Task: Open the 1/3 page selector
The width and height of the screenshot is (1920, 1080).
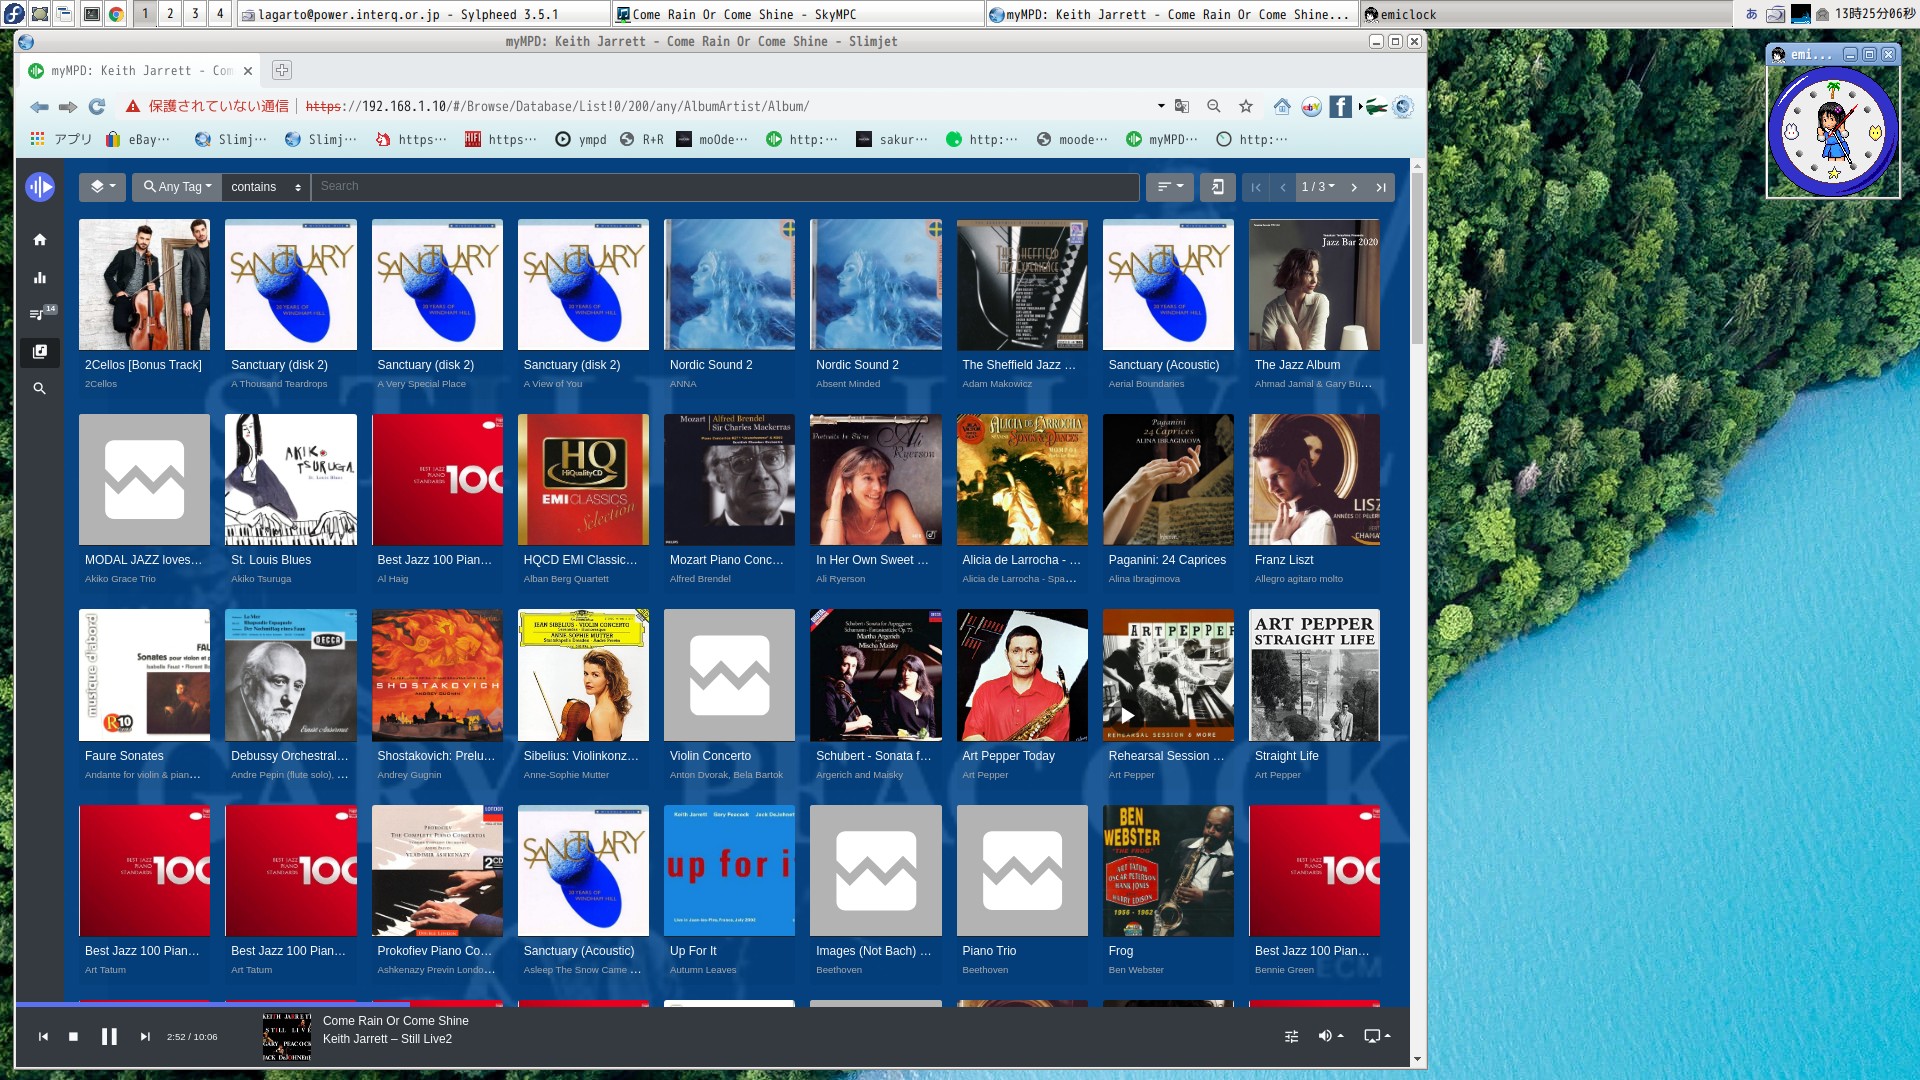Action: point(1317,187)
